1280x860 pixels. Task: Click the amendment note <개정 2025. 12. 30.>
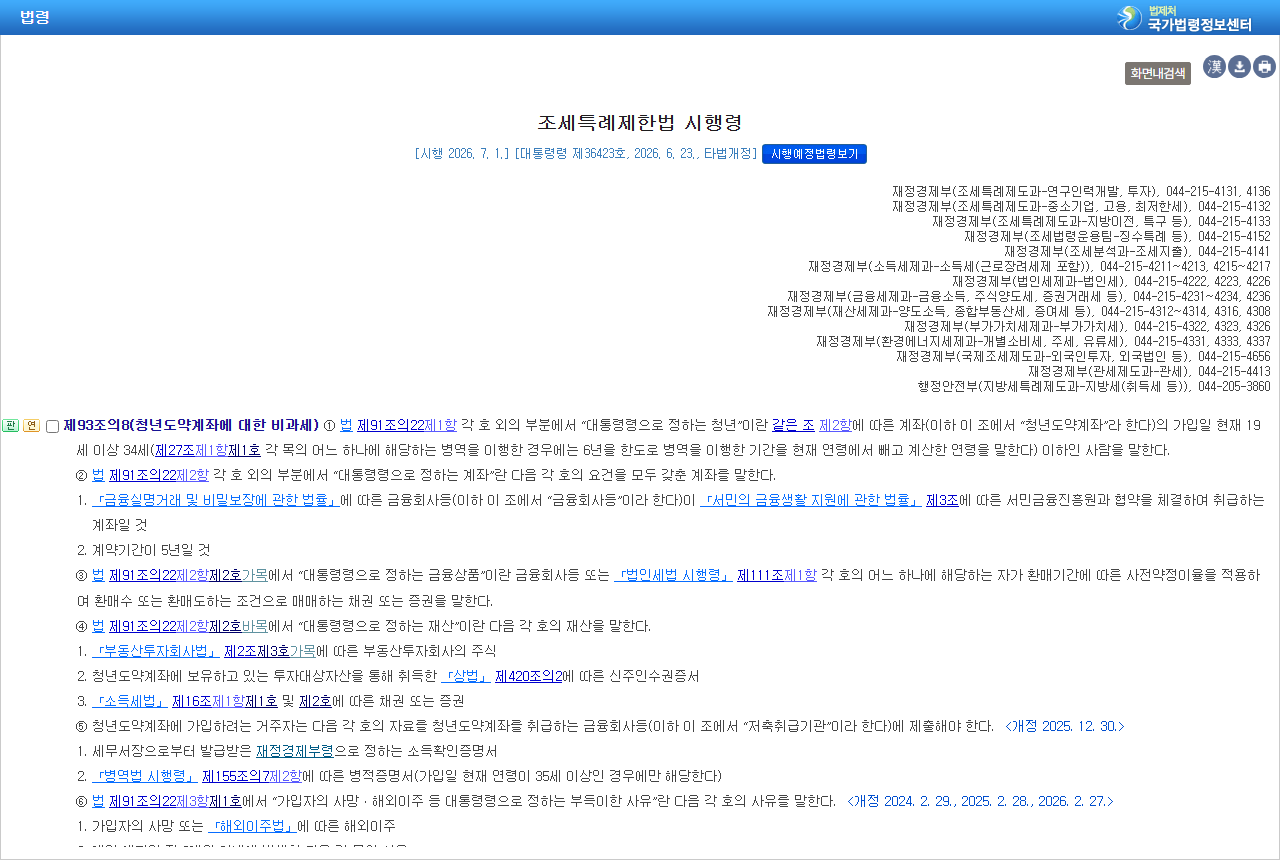[1065, 726]
